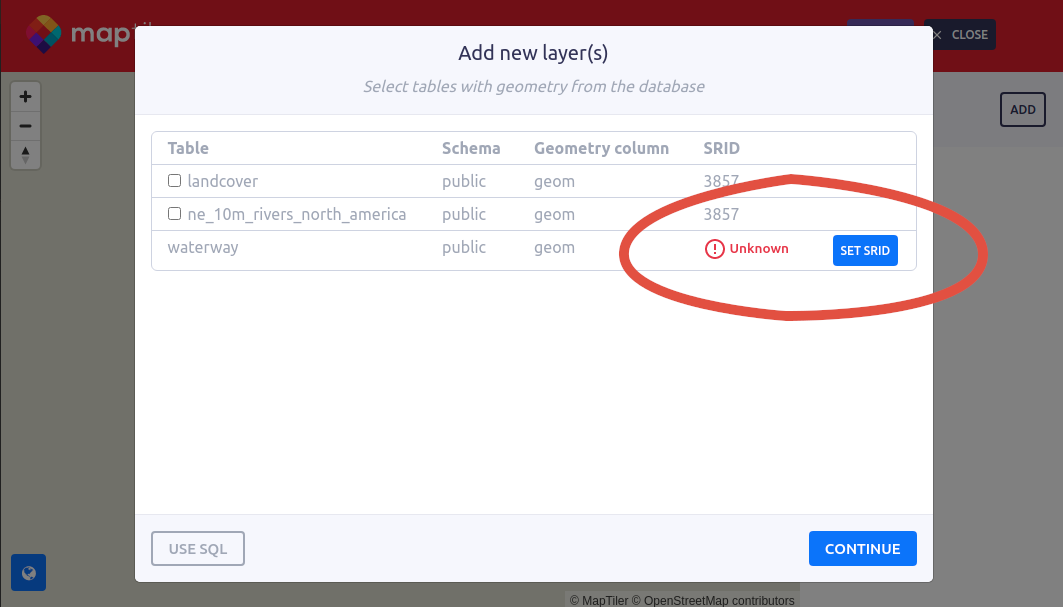Open OpenStreetMap contributors attribution link
The width and height of the screenshot is (1063, 607).
click(719, 601)
